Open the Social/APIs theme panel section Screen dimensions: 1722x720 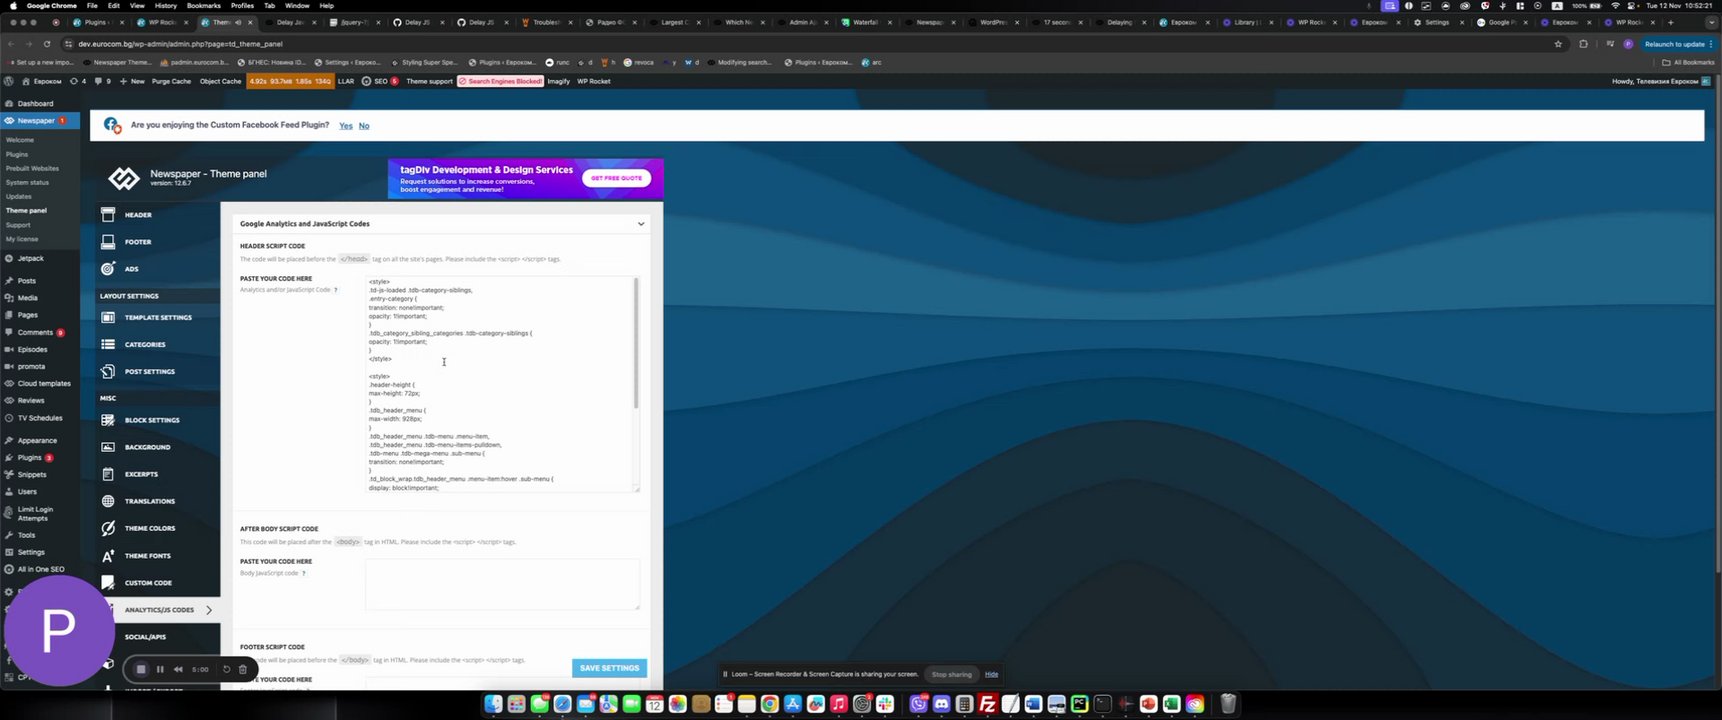tap(145, 637)
